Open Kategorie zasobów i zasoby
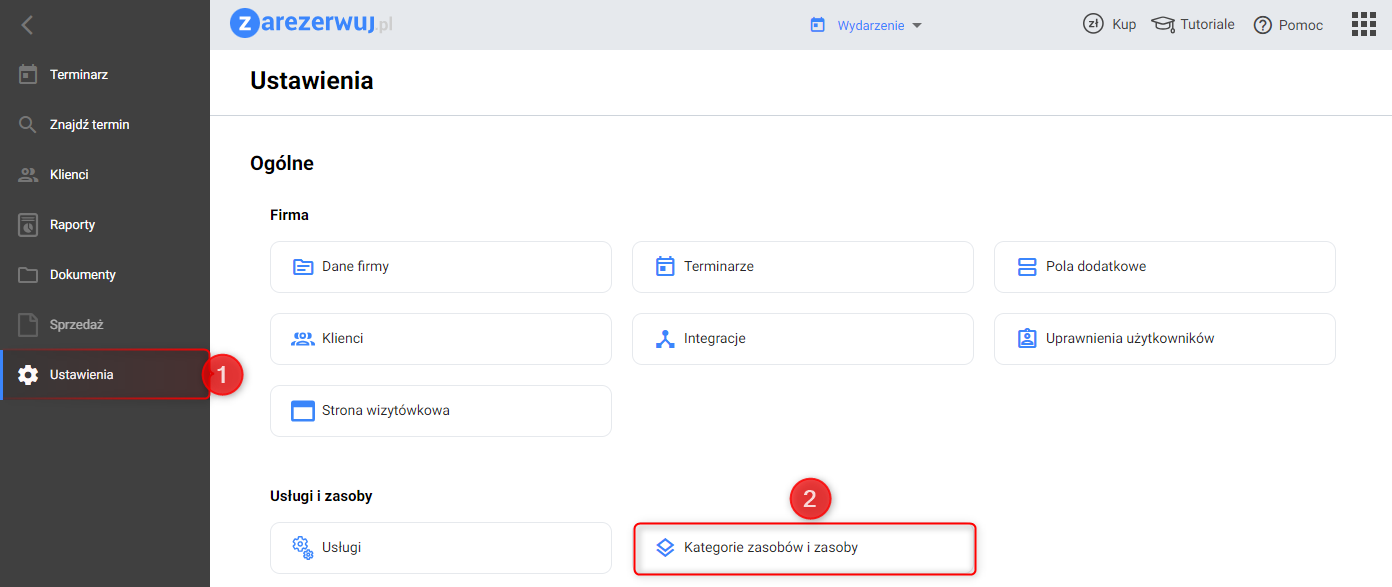This screenshot has height=587, width=1392. click(804, 548)
